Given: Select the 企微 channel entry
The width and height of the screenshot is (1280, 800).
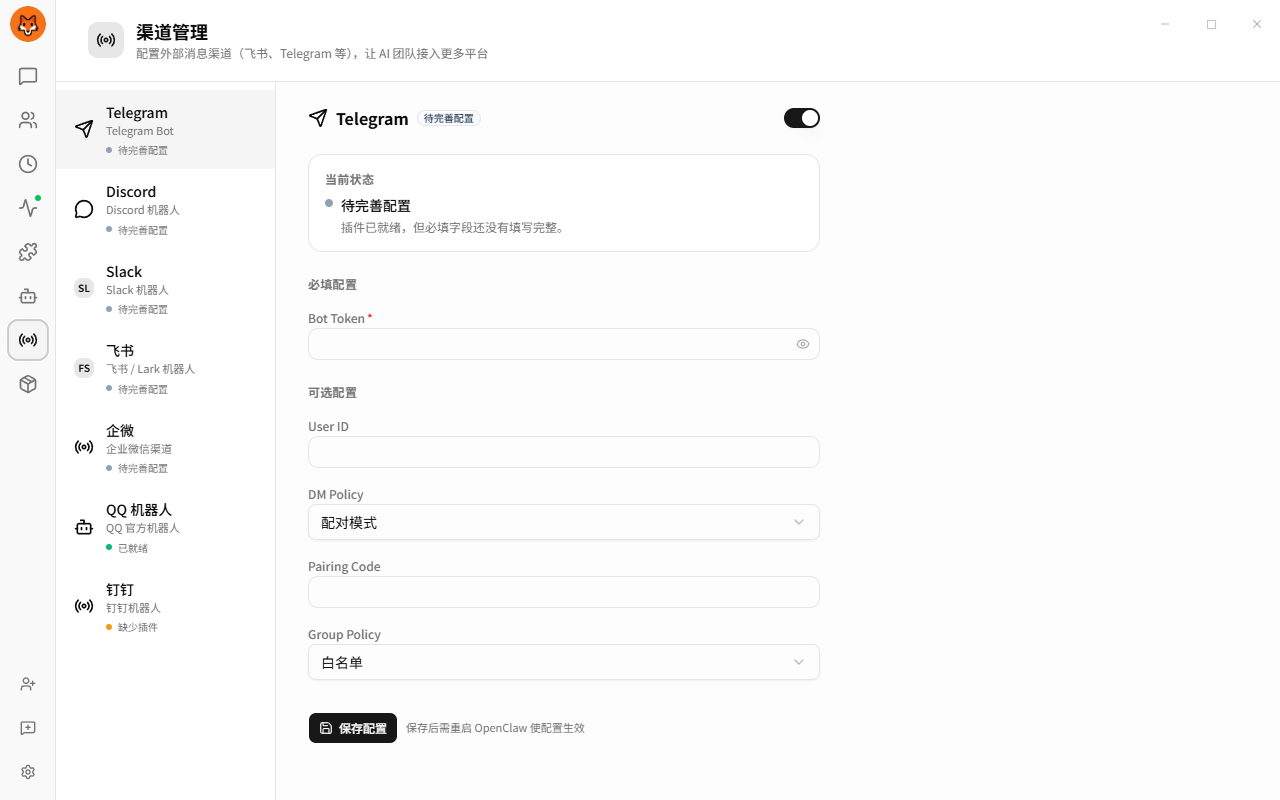Looking at the screenshot, I should pos(166,448).
